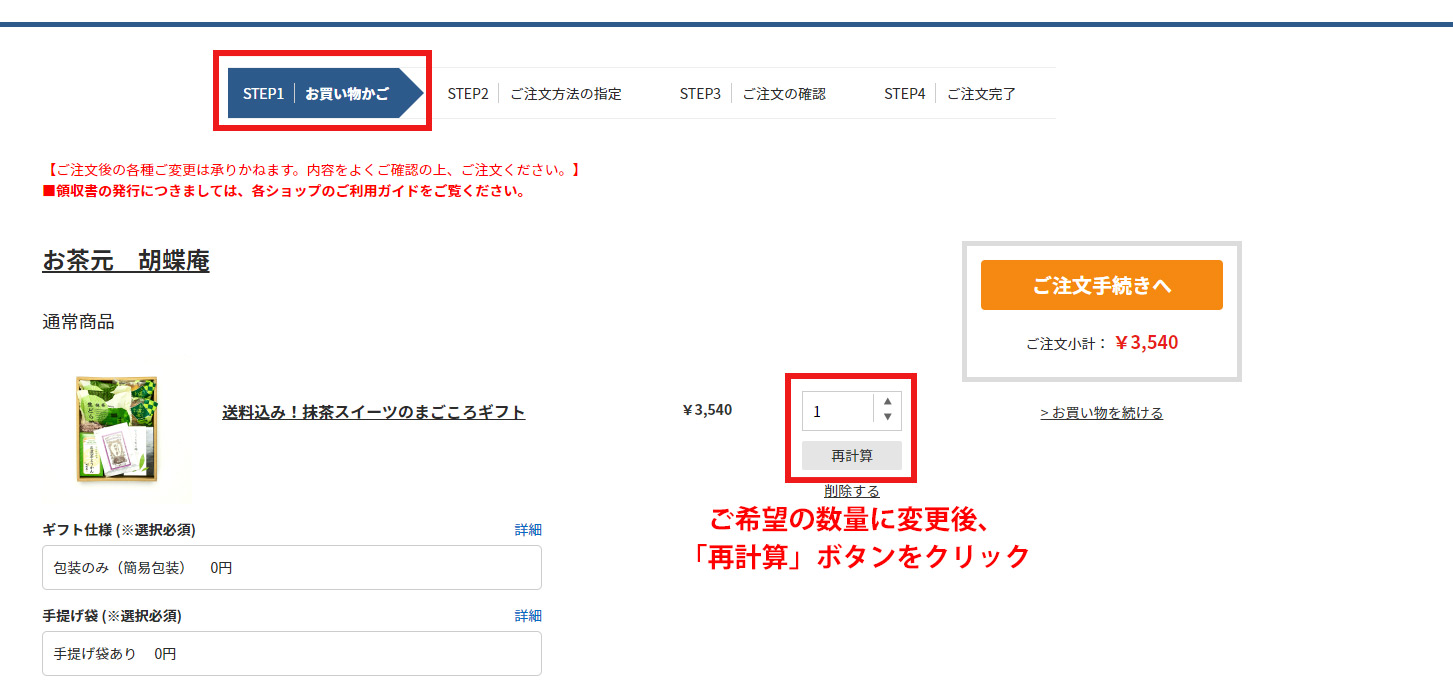Open the 手提げ袋あり carry bag dropdown
The image size is (1453, 700).
click(x=291, y=653)
